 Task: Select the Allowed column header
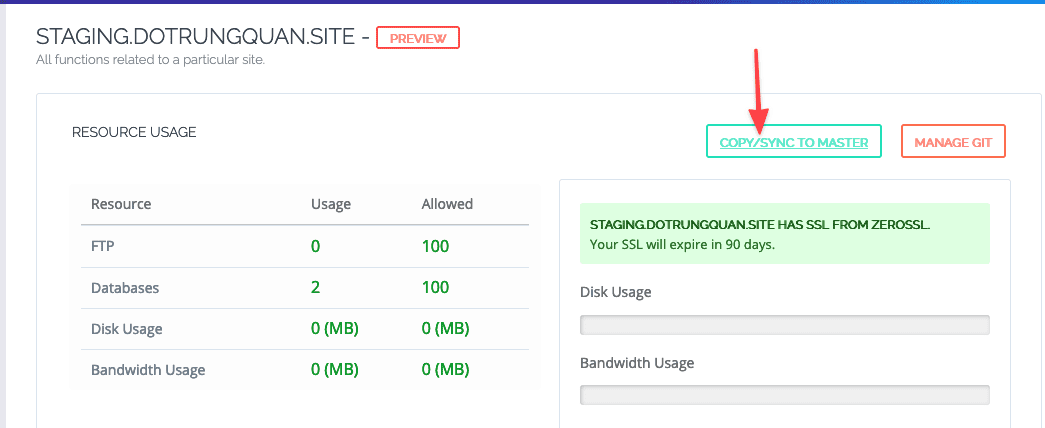click(x=447, y=204)
